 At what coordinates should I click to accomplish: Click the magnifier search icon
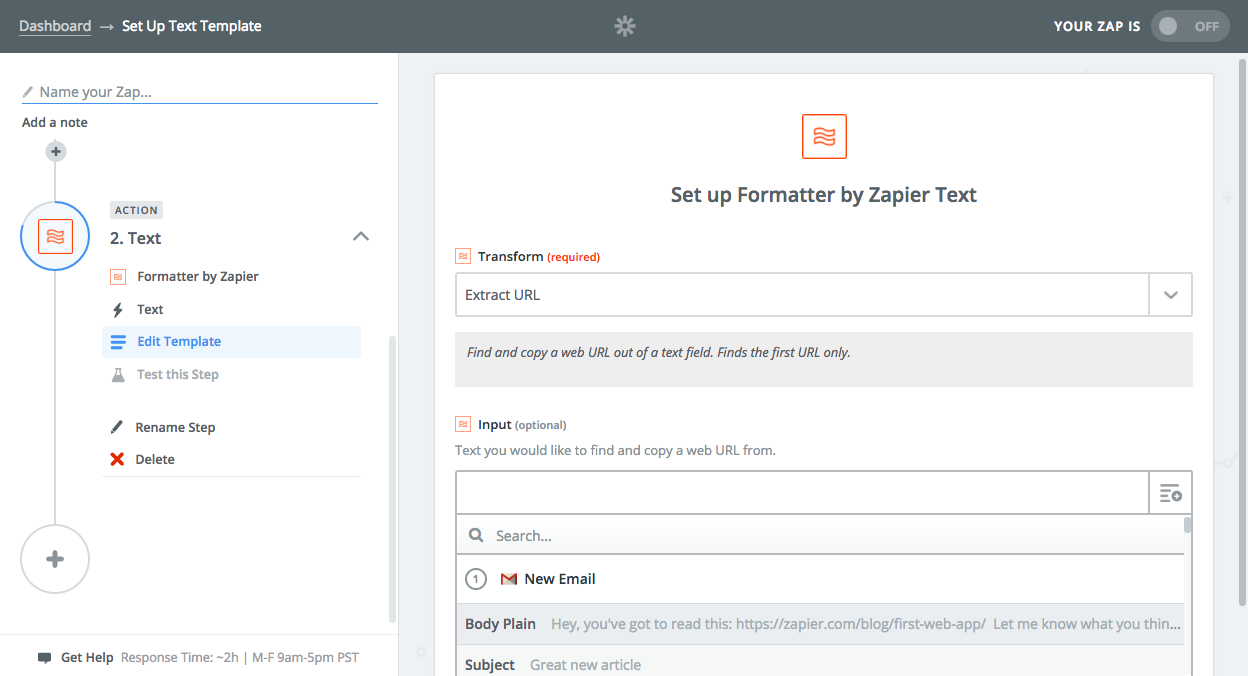[x=476, y=536]
